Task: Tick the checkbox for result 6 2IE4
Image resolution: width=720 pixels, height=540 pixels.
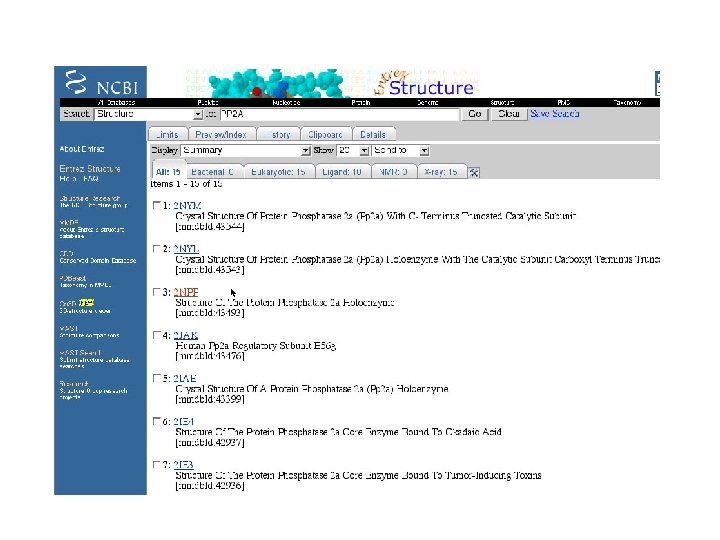Action: [x=157, y=421]
